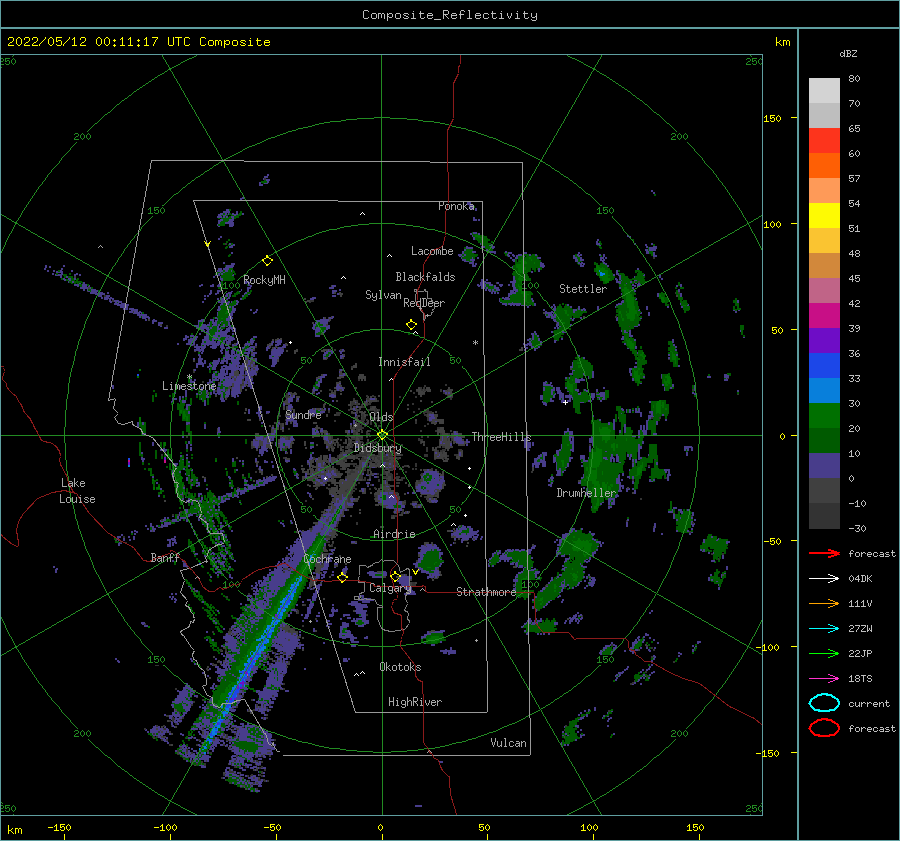
Task: Click the Sylvan label on map
Action: pos(383,295)
